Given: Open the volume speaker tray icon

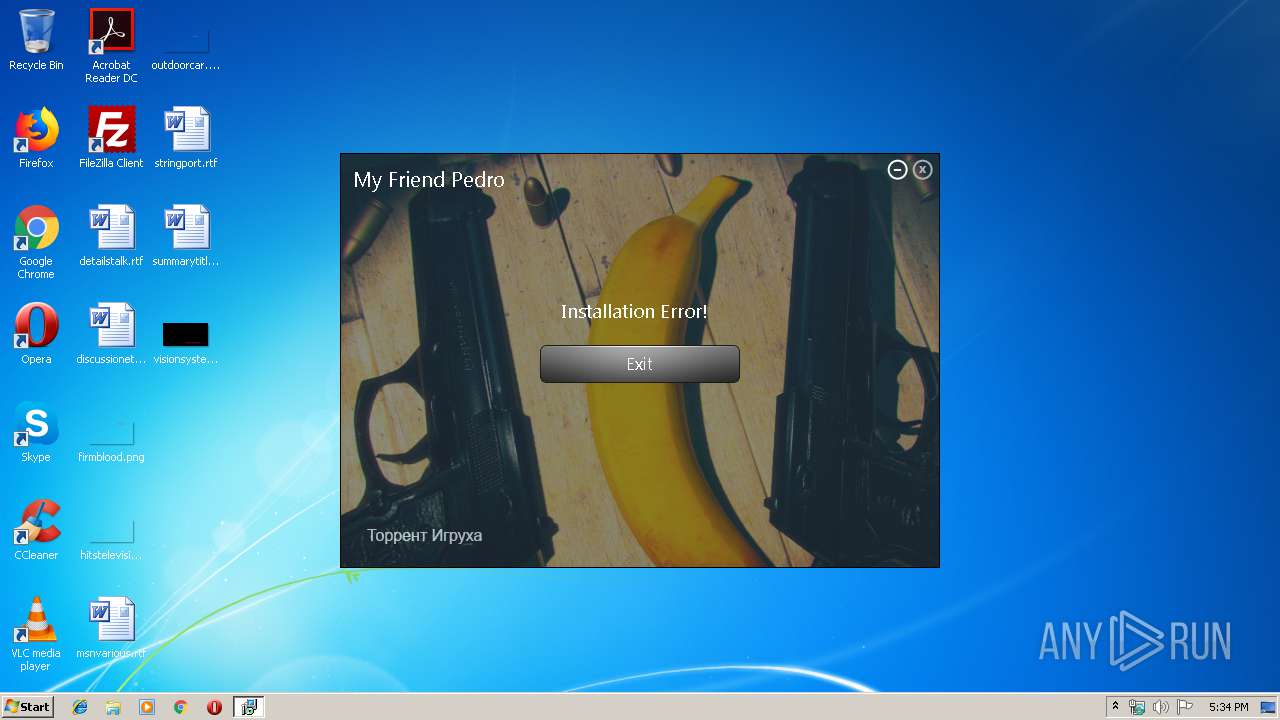Looking at the screenshot, I should click(1161, 707).
